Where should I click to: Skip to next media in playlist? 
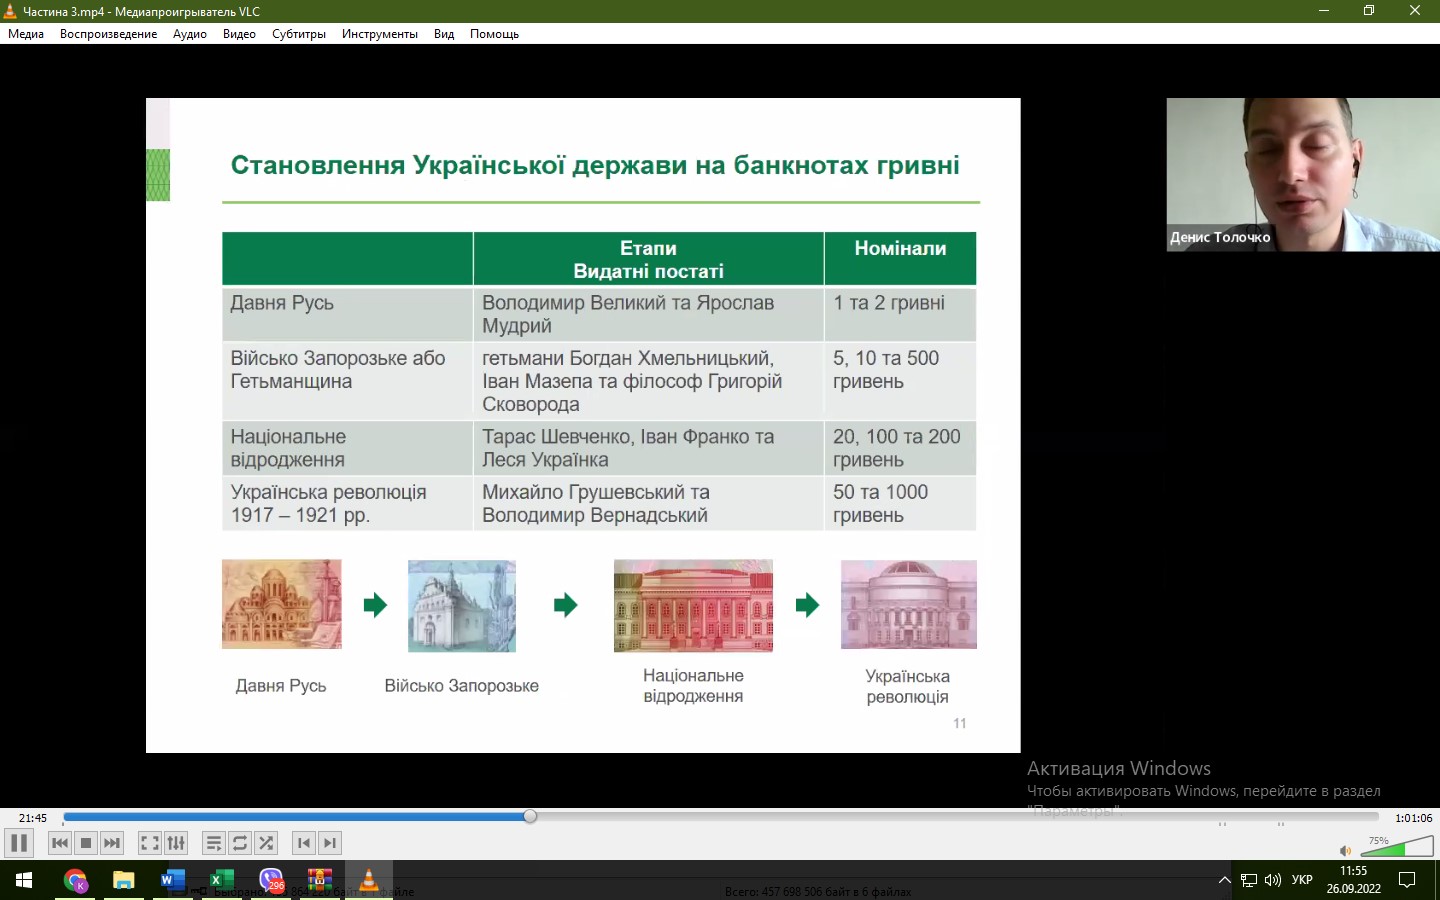112,843
